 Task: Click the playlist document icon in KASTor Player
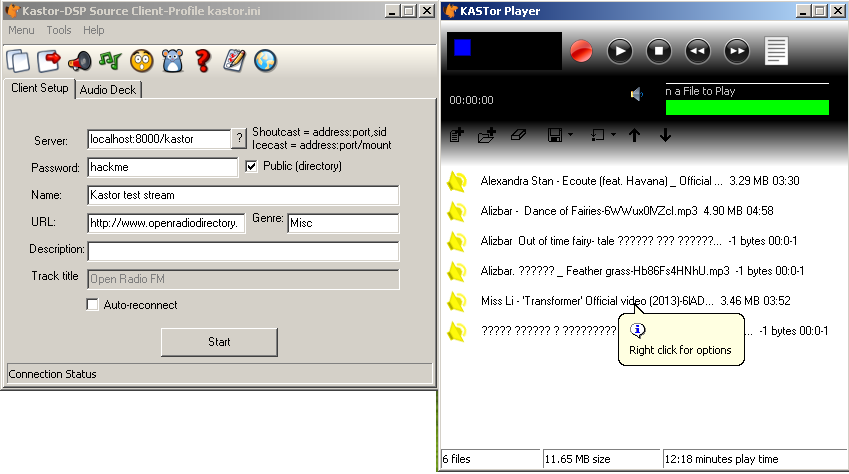pyautogui.click(x=776, y=51)
